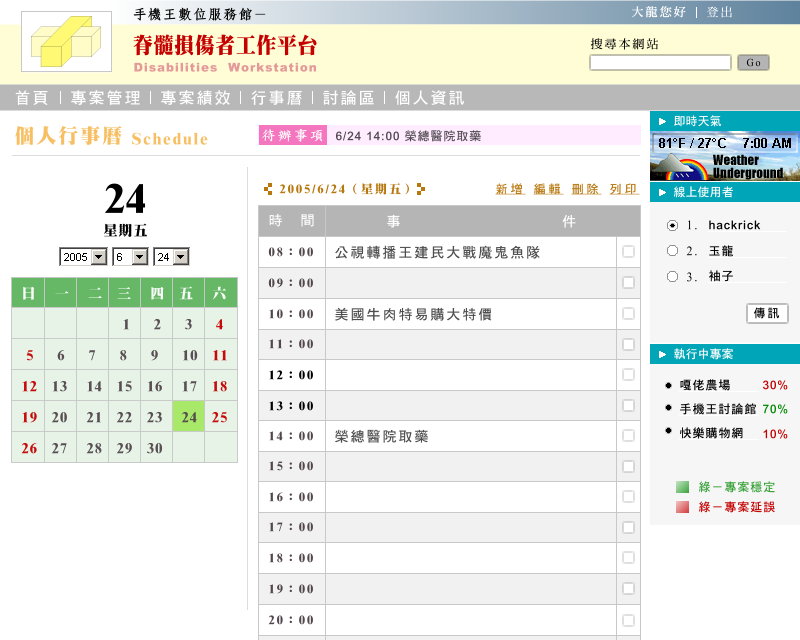Click the site search input field
Screen dimensions: 800x640
pyautogui.click(x=660, y=63)
